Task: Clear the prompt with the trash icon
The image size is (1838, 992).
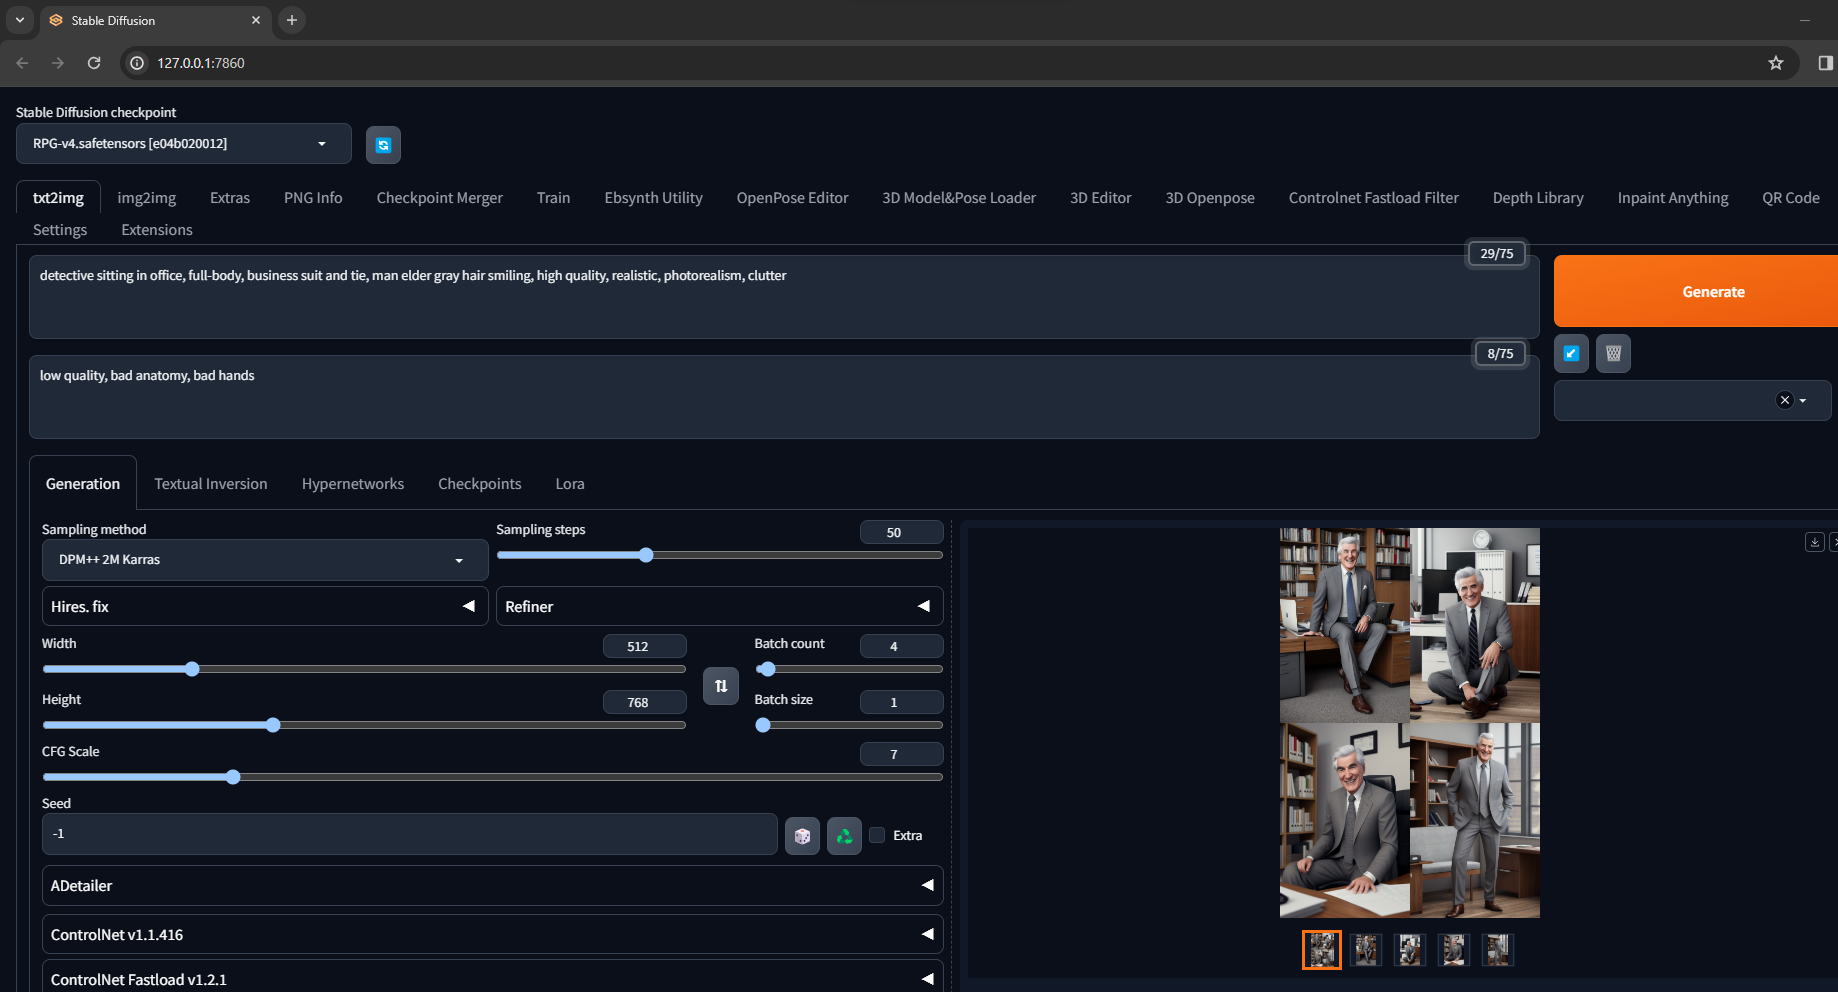Action: pyautogui.click(x=1613, y=353)
